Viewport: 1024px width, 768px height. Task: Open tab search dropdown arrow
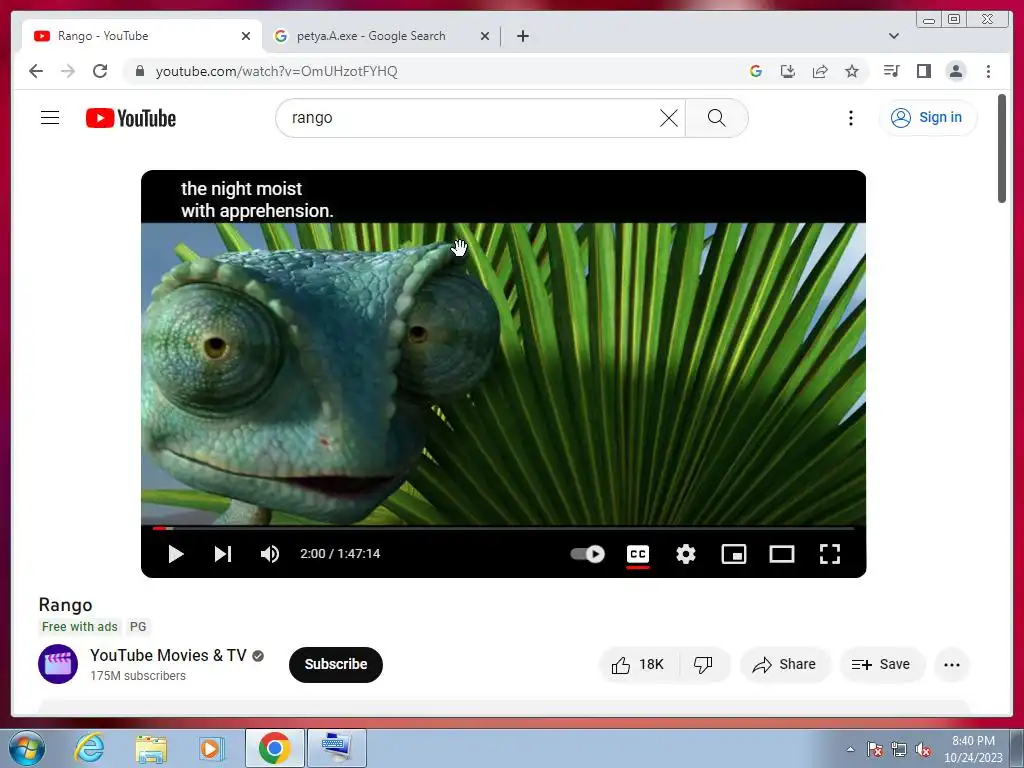click(893, 36)
